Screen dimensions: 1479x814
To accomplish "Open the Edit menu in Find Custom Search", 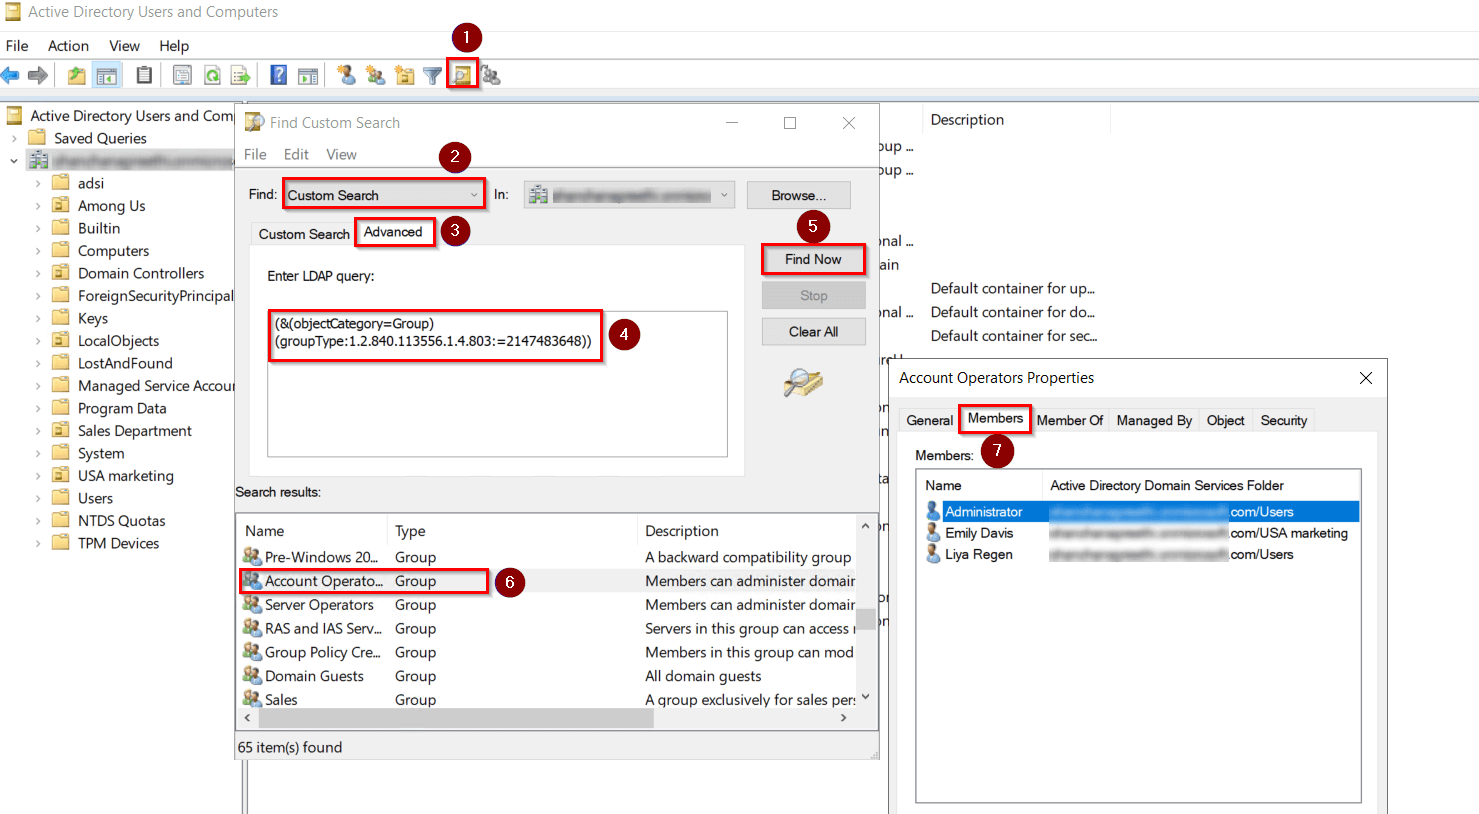I will [295, 154].
